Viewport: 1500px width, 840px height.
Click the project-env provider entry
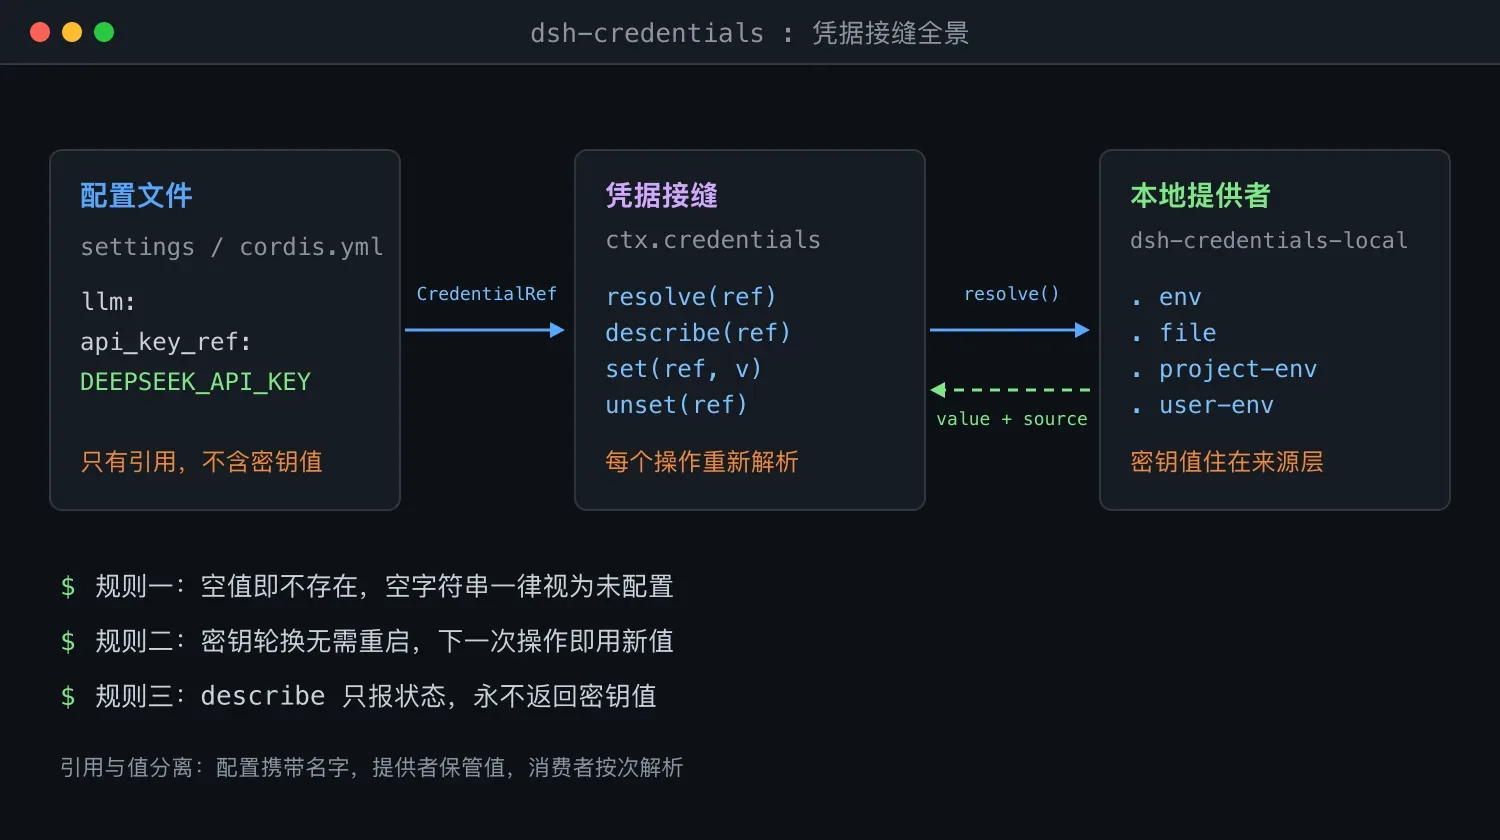click(1224, 369)
